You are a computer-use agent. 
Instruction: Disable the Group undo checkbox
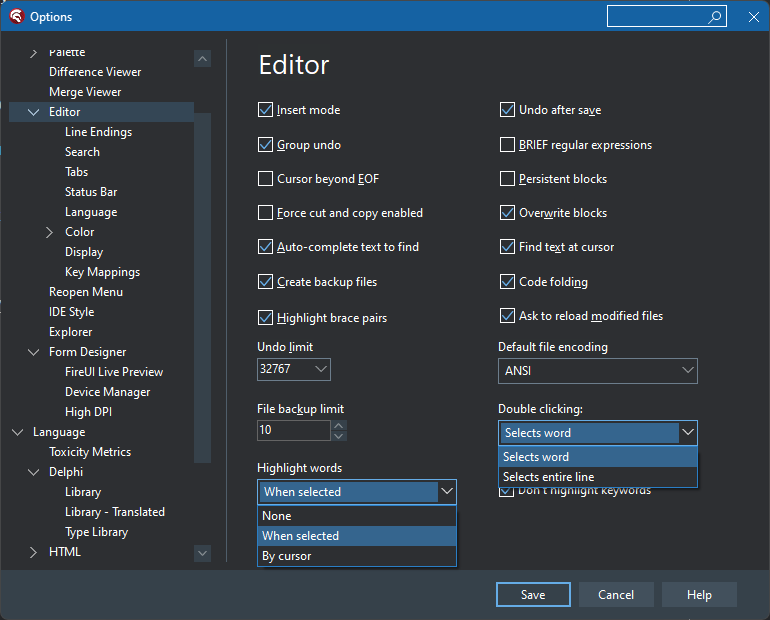[x=266, y=145]
